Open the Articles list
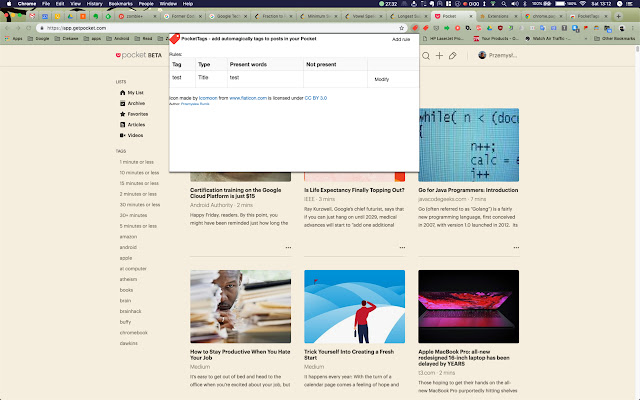The width and height of the screenshot is (640, 400). tap(136, 124)
